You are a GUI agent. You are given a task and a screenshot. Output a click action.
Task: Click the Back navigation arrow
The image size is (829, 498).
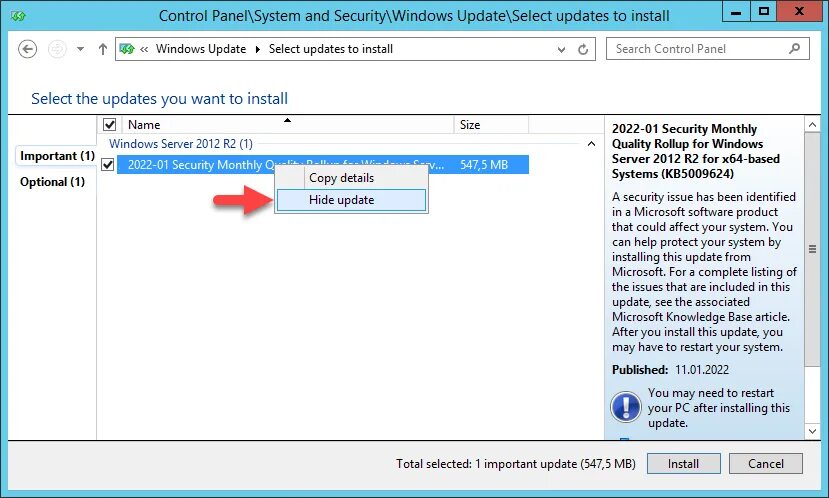pyautogui.click(x=27, y=49)
